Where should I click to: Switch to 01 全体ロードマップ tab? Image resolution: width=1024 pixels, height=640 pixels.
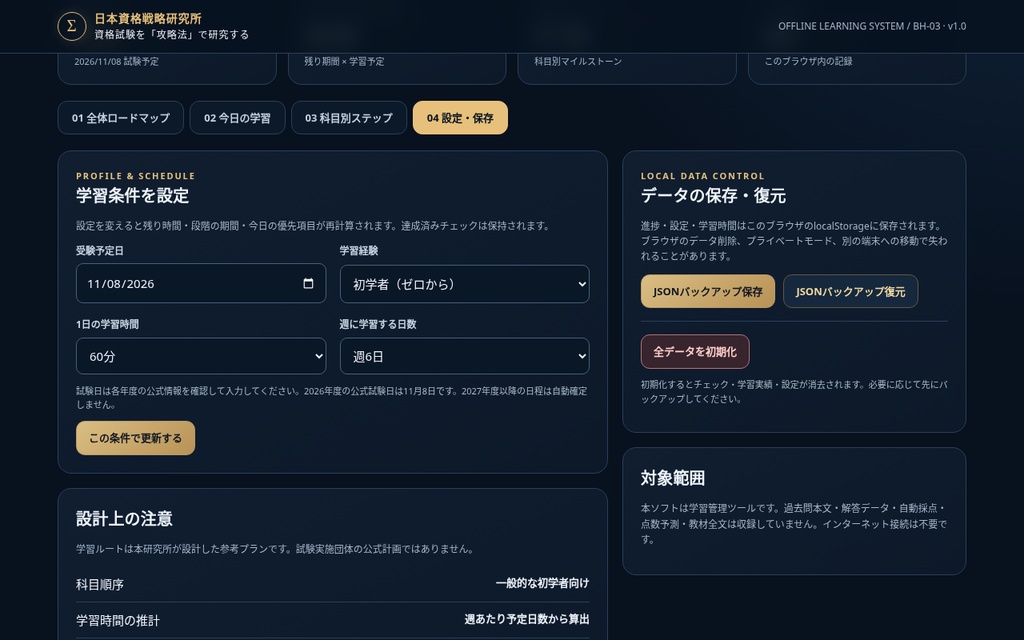(x=121, y=118)
